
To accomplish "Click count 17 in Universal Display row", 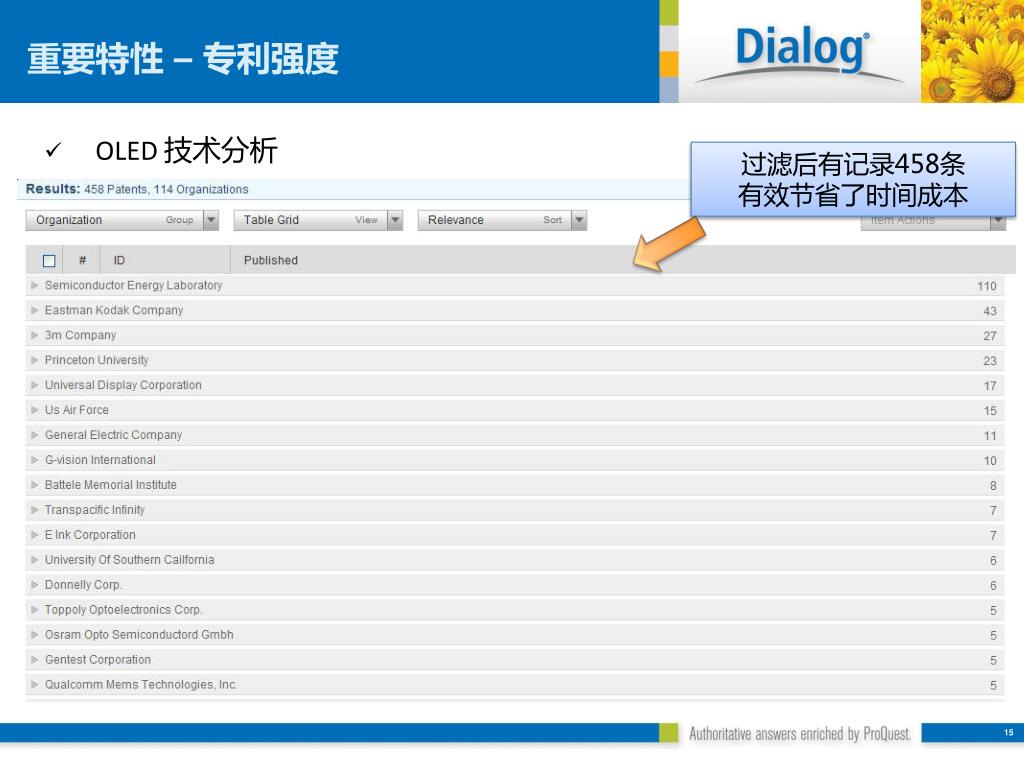I will (x=990, y=386).
